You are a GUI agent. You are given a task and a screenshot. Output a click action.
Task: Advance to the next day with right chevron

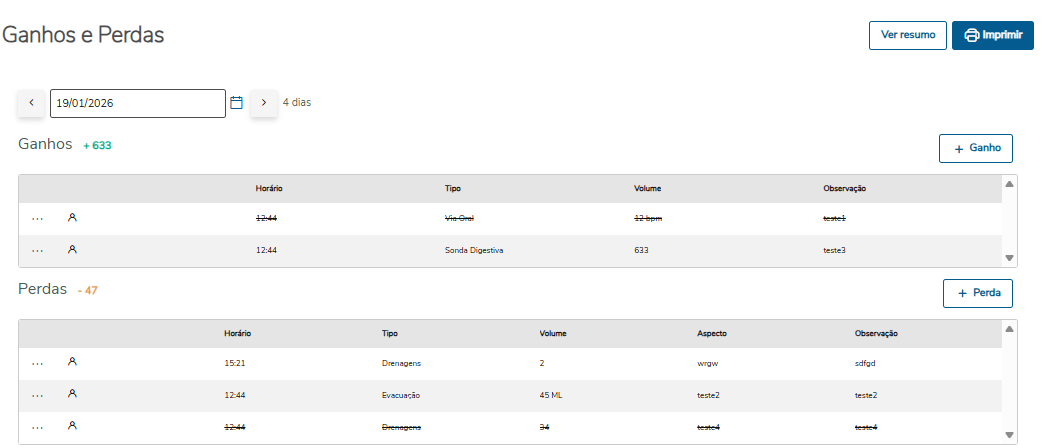pyautogui.click(x=264, y=102)
